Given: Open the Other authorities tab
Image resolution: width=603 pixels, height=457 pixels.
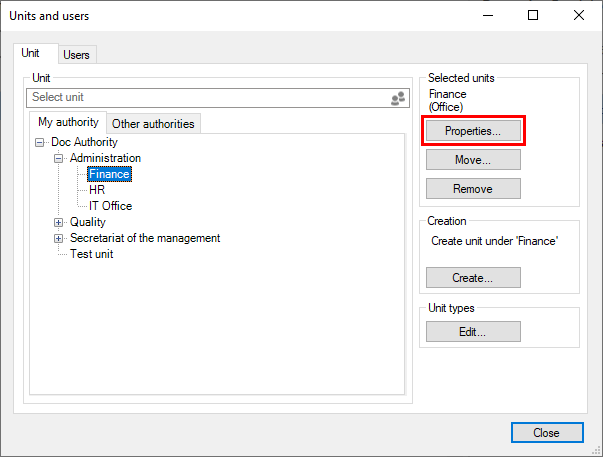Looking at the screenshot, I should pos(154,124).
